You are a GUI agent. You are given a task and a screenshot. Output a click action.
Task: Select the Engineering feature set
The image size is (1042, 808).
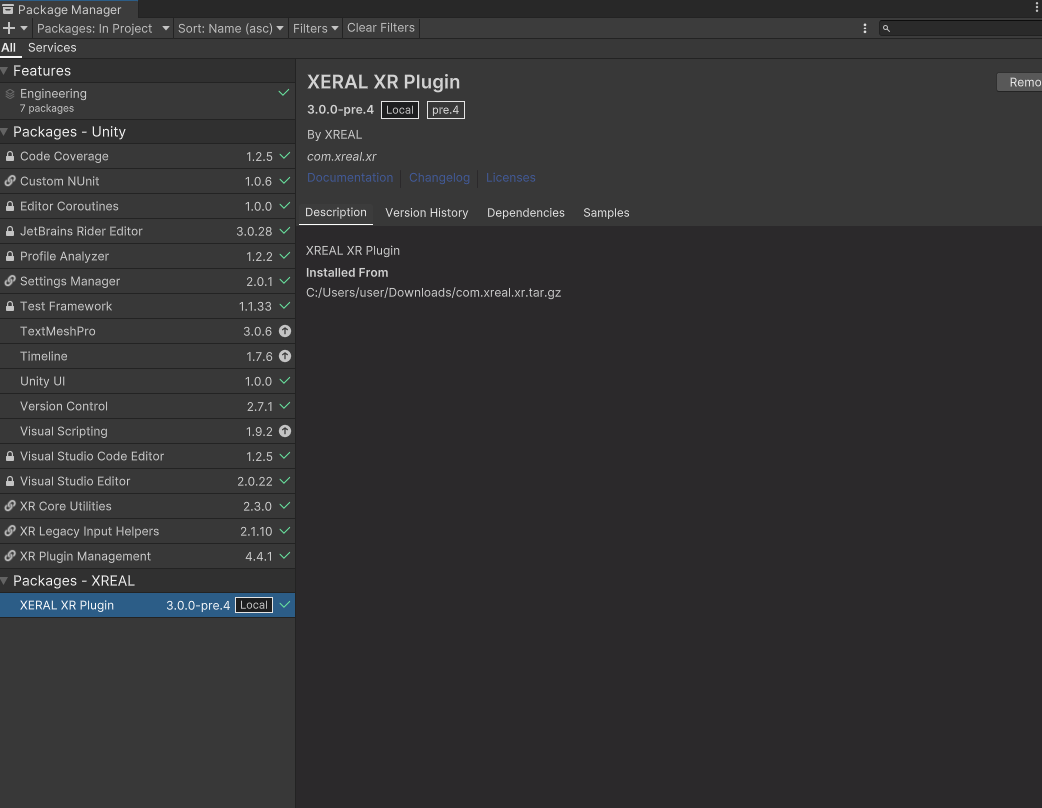pos(148,100)
